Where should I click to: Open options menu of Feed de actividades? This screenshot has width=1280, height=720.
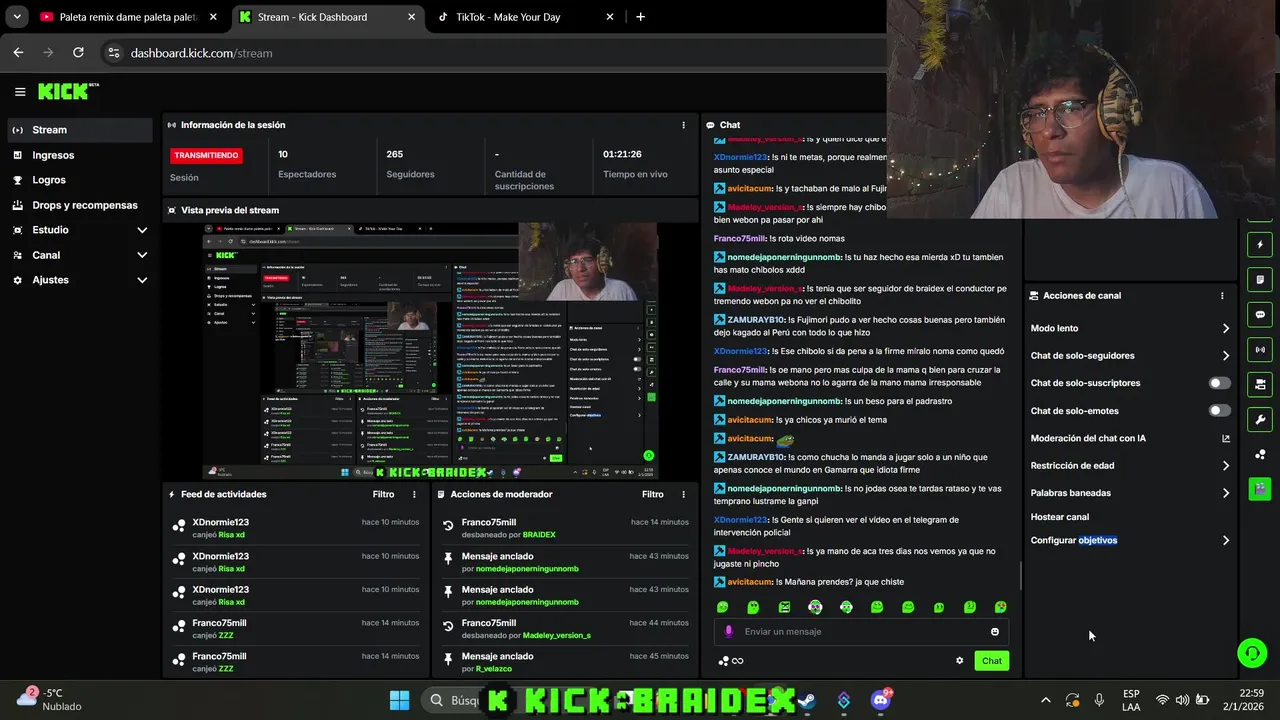click(x=414, y=494)
